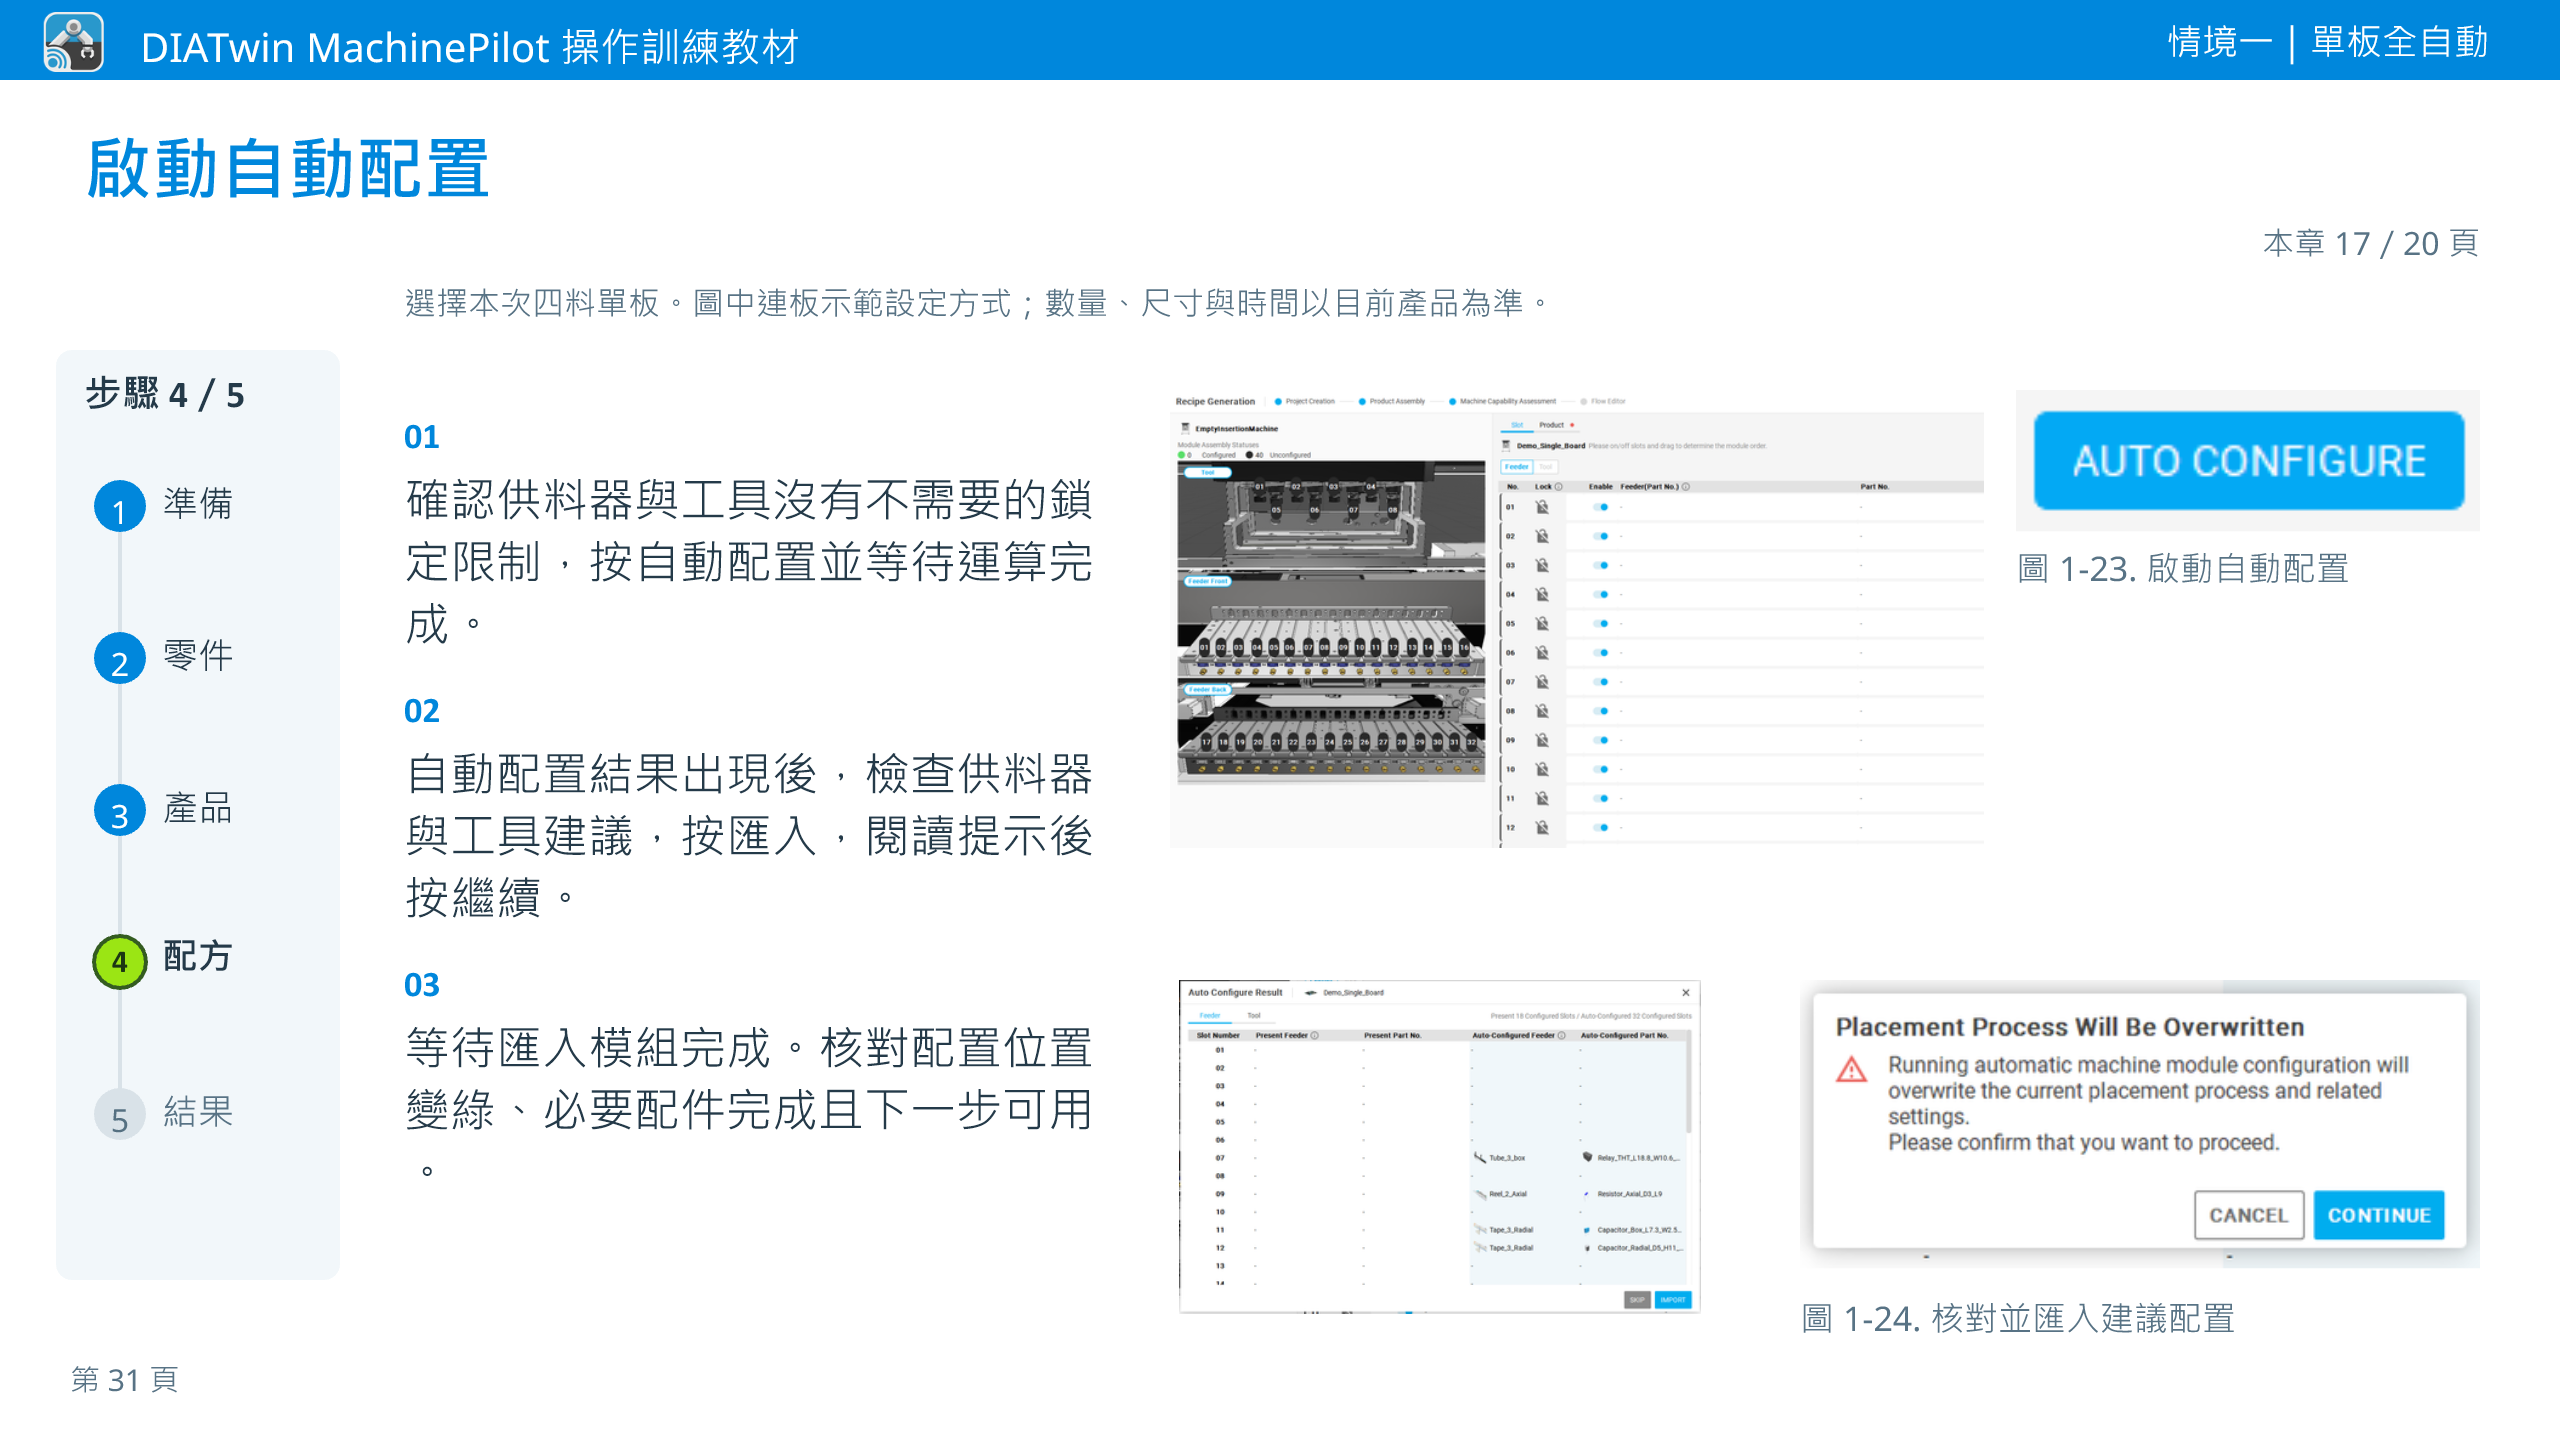Viewport: 2560px width, 1440px height.
Task: Disable slot 06 with its Enable switch
Action: click(1602, 652)
